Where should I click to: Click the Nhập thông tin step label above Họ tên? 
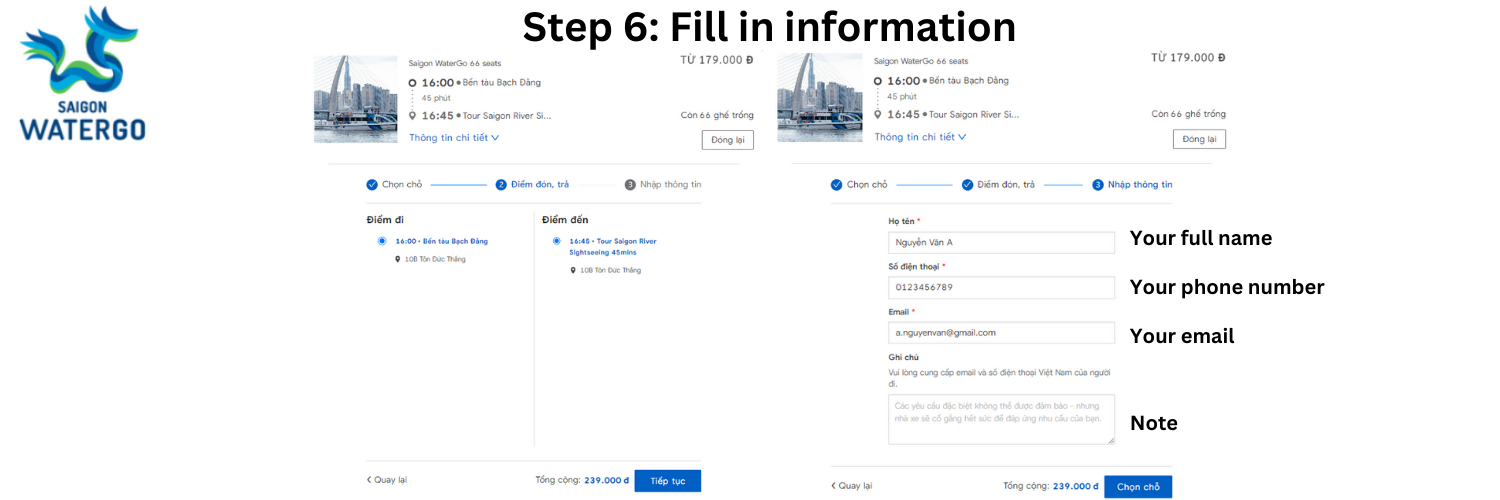1140,185
